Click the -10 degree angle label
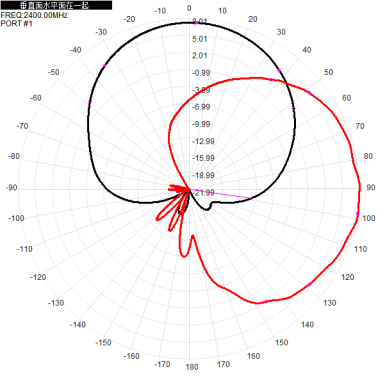378x378 pixels. (x=160, y=11)
